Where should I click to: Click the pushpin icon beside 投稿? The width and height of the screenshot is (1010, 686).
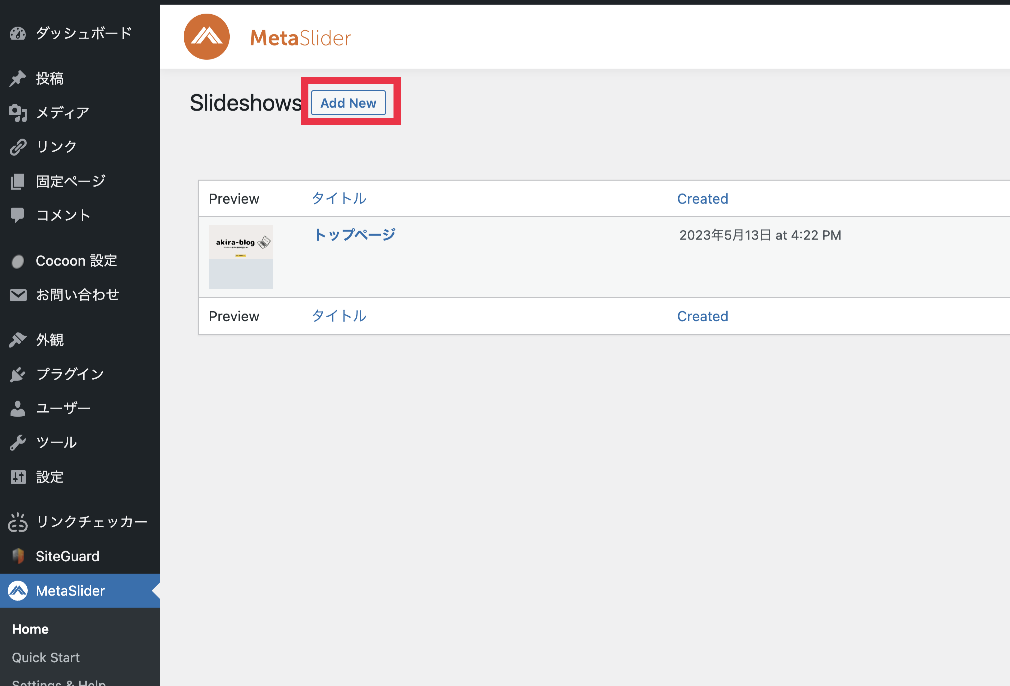click(x=18, y=79)
